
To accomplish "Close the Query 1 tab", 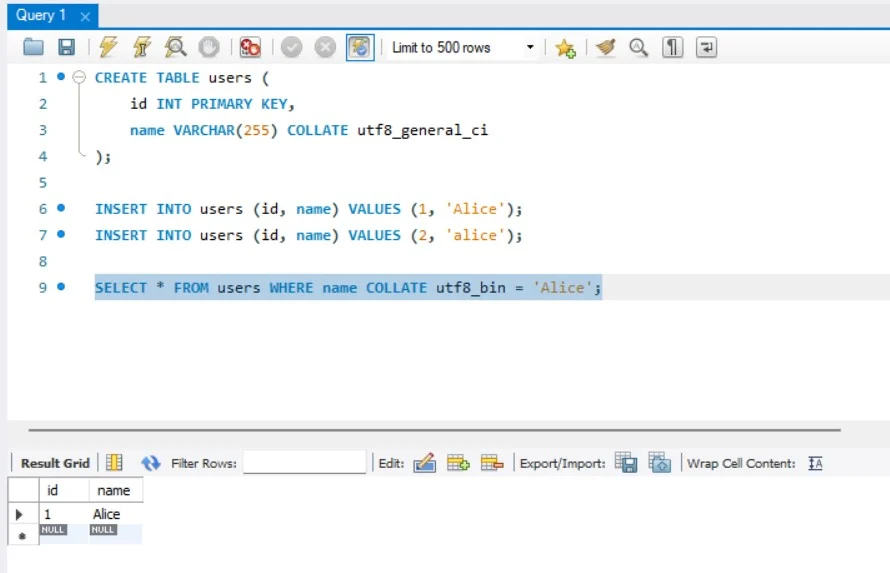I will 85,17.
